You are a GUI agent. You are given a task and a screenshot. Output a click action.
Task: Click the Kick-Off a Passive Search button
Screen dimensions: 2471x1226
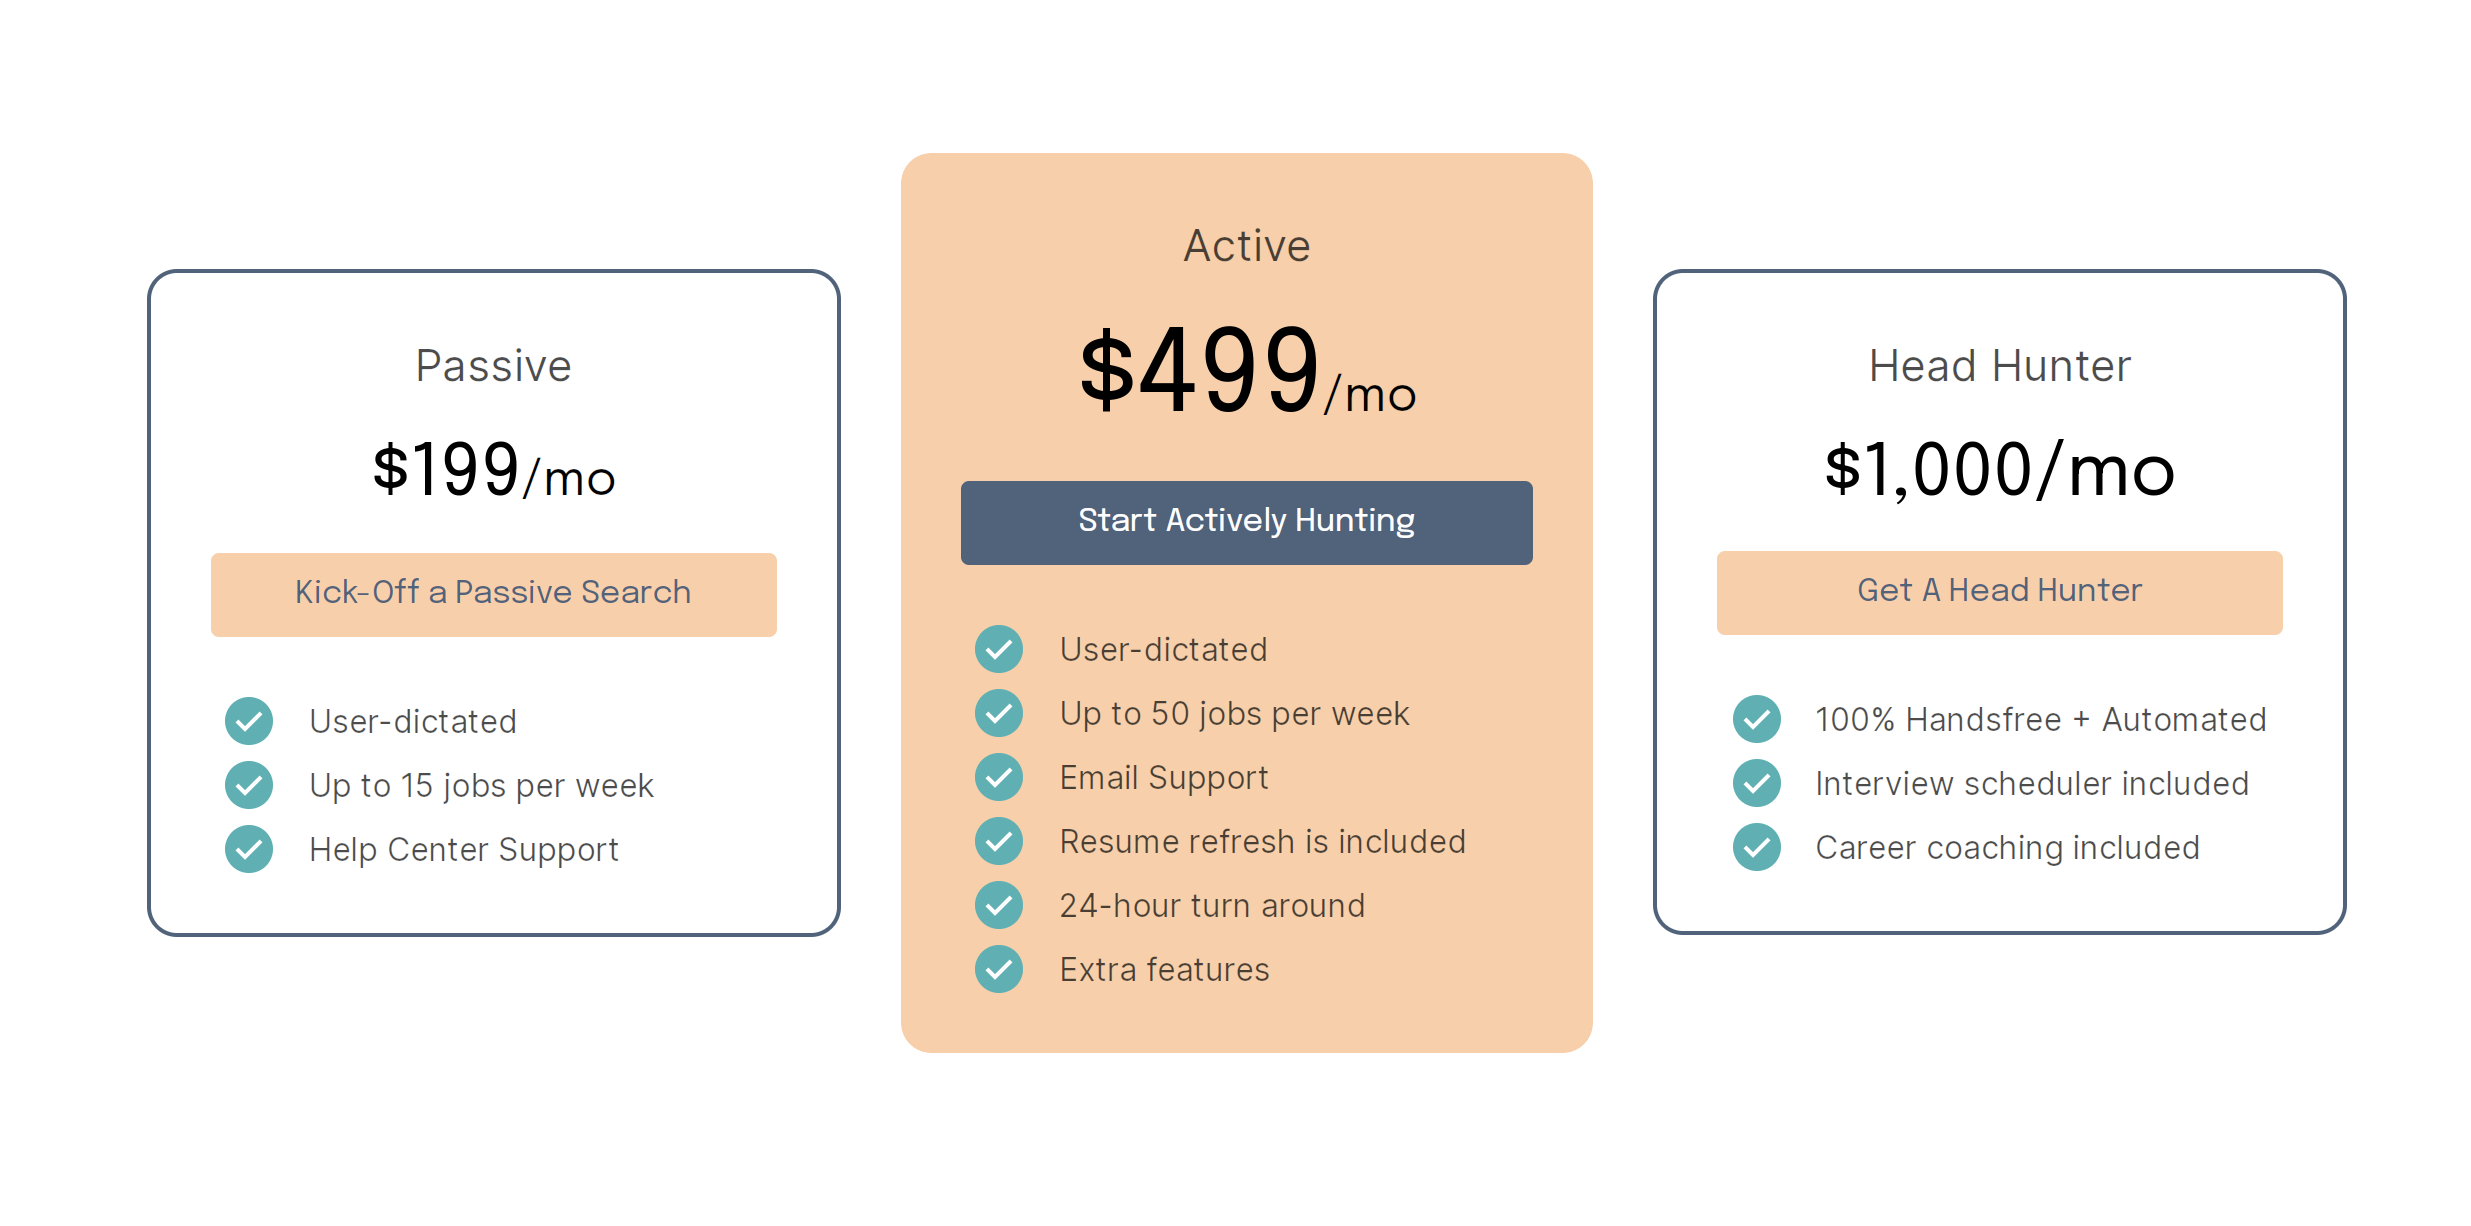click(x=493, y=594)
